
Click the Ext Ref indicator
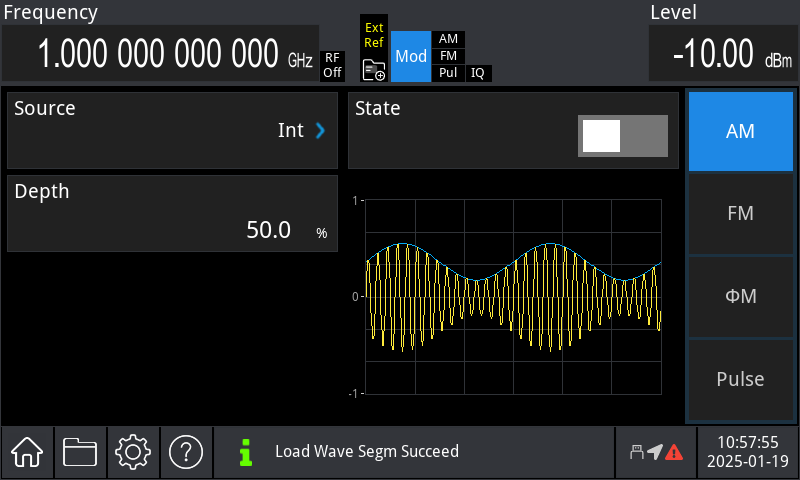tap(374, 35)
